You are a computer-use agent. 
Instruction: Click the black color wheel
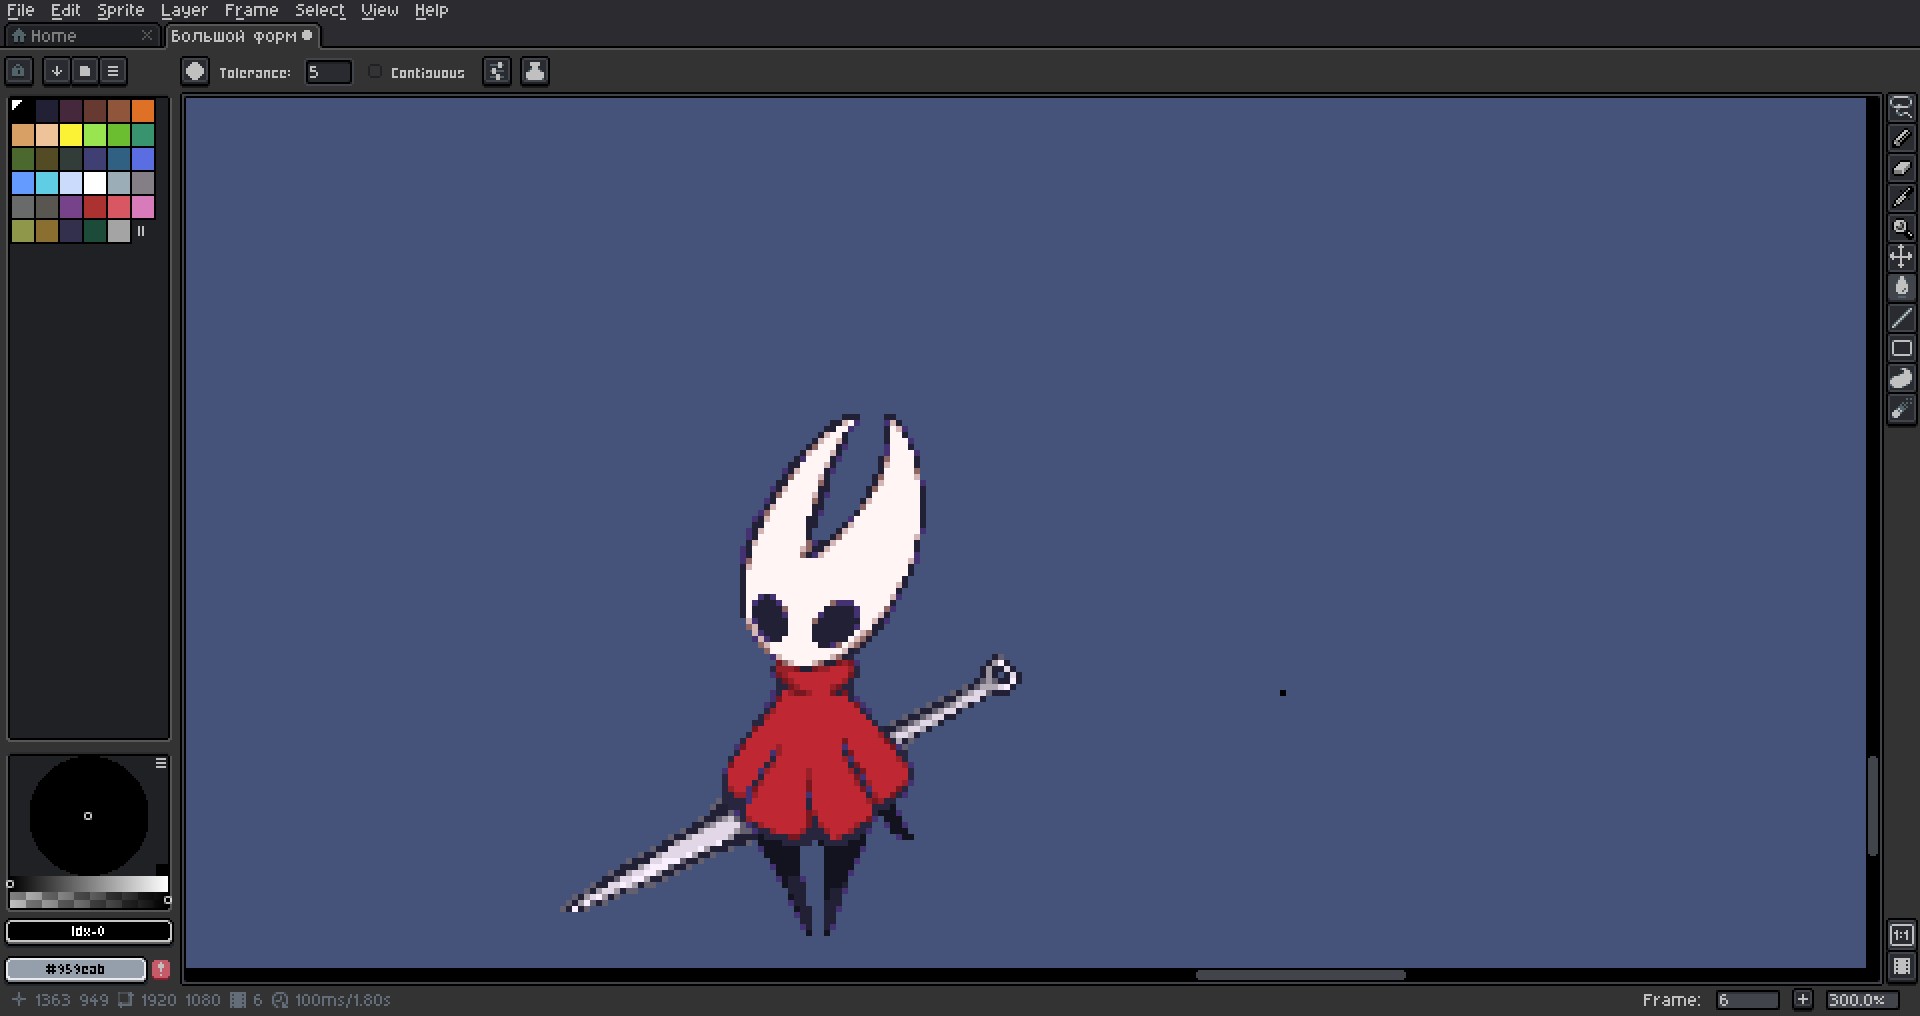click(89, 816)
